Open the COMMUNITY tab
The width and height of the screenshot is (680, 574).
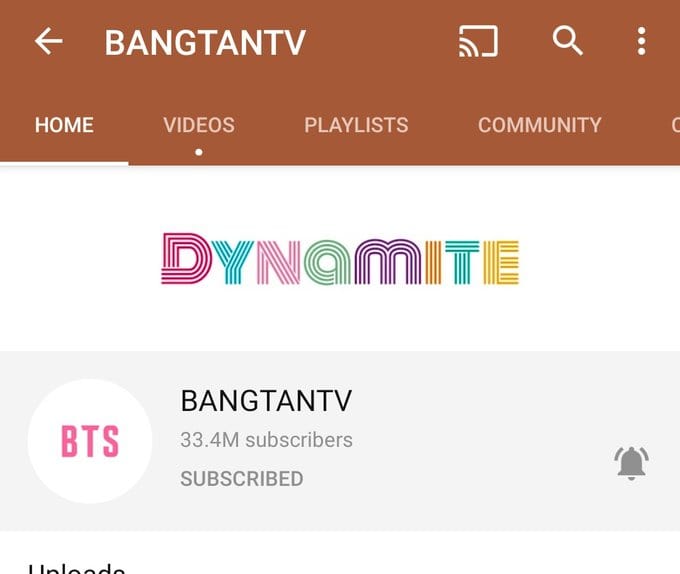point(539,125)
